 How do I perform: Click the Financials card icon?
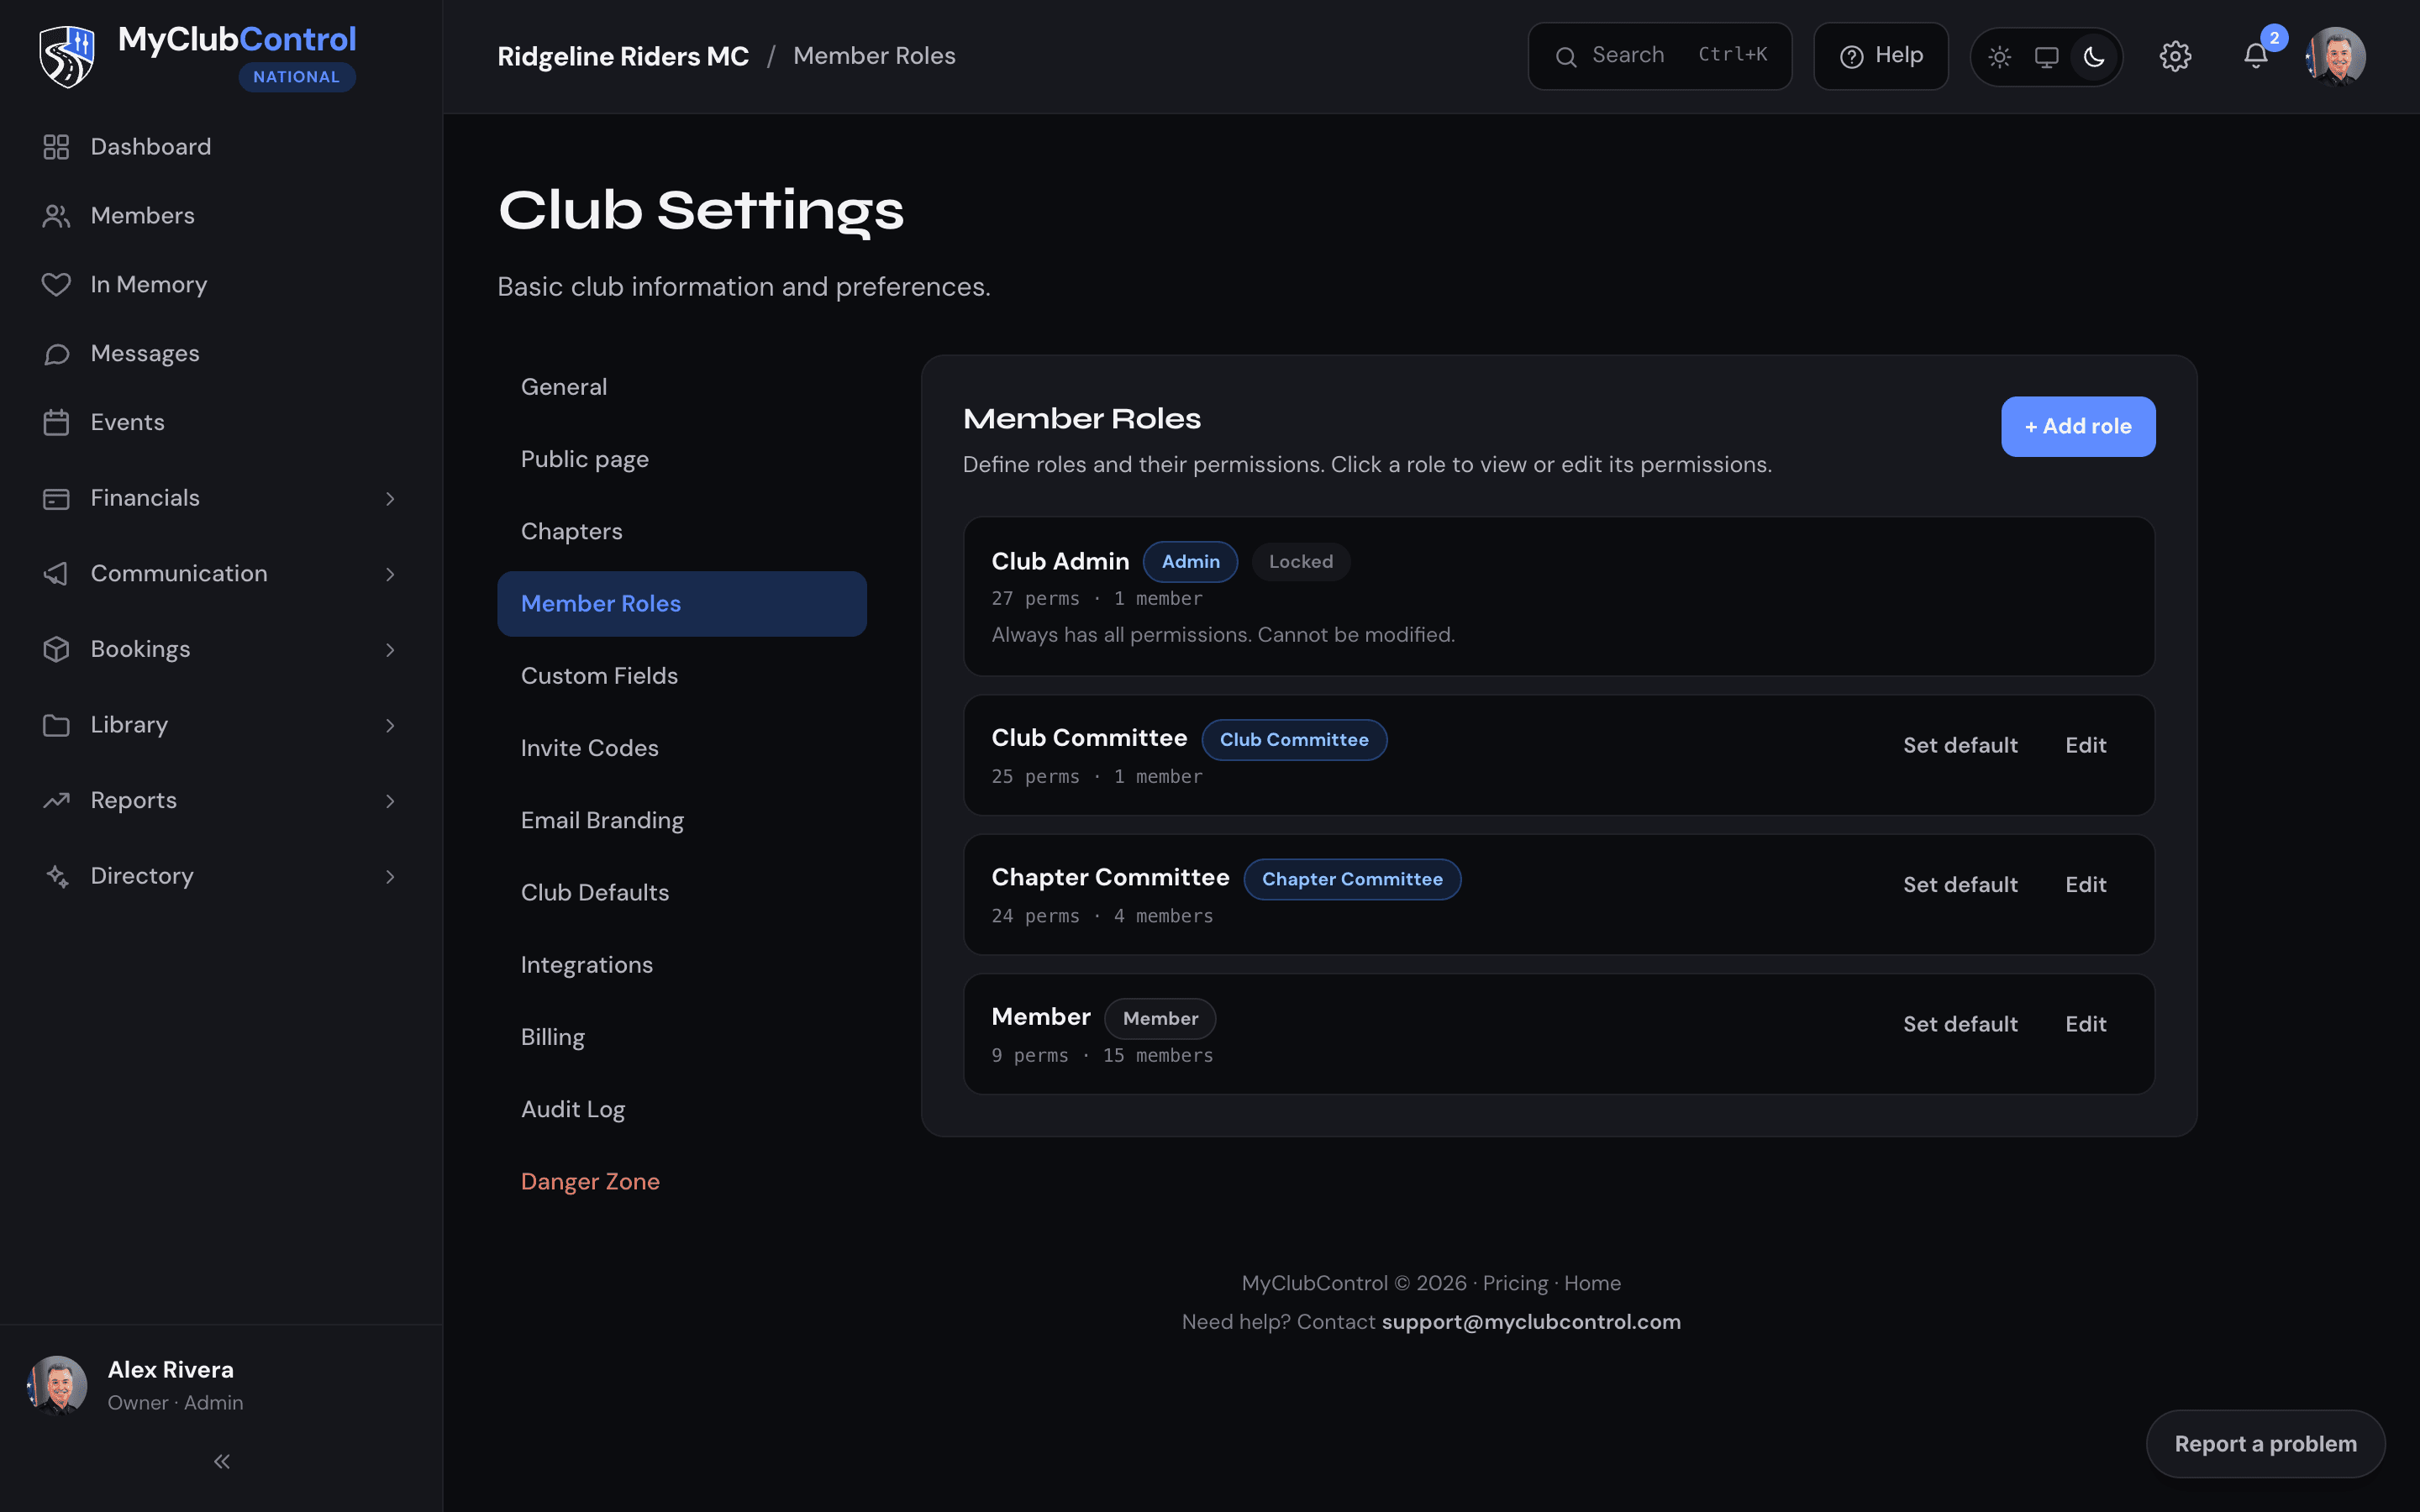[x=56, y=498]
